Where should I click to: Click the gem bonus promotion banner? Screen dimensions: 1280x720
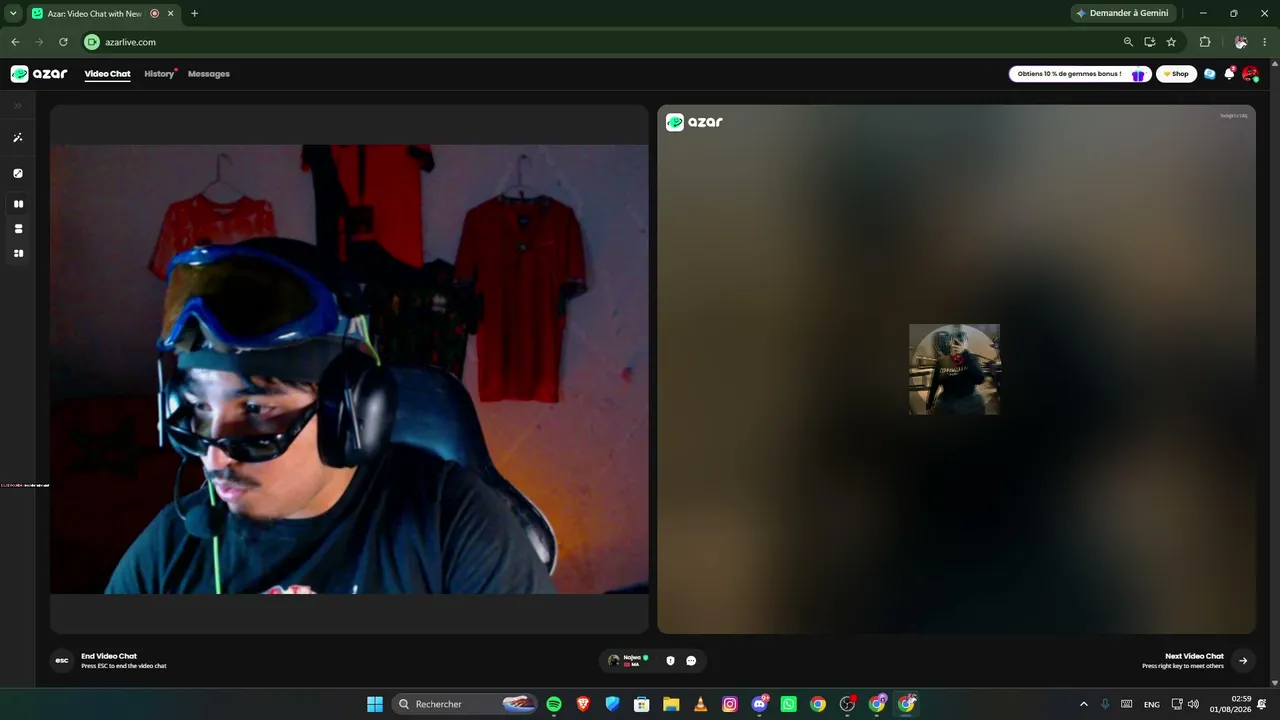click(1080, 74)
